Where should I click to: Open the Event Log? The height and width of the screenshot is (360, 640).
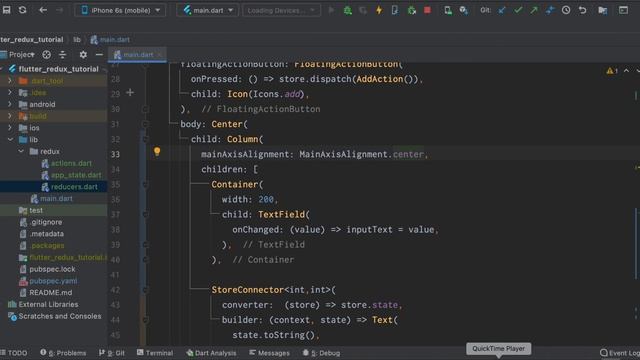620,353
